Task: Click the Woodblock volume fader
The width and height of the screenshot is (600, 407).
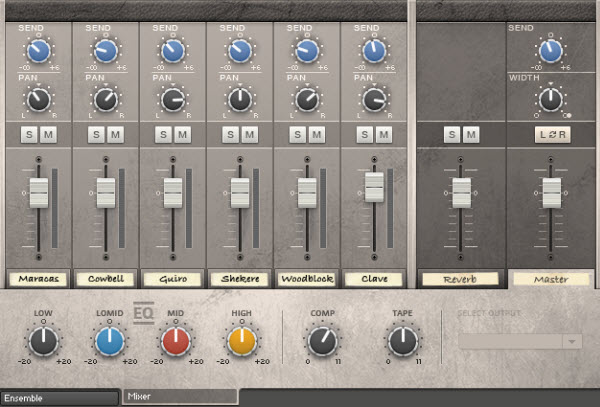Action: [x=307, y=193]
